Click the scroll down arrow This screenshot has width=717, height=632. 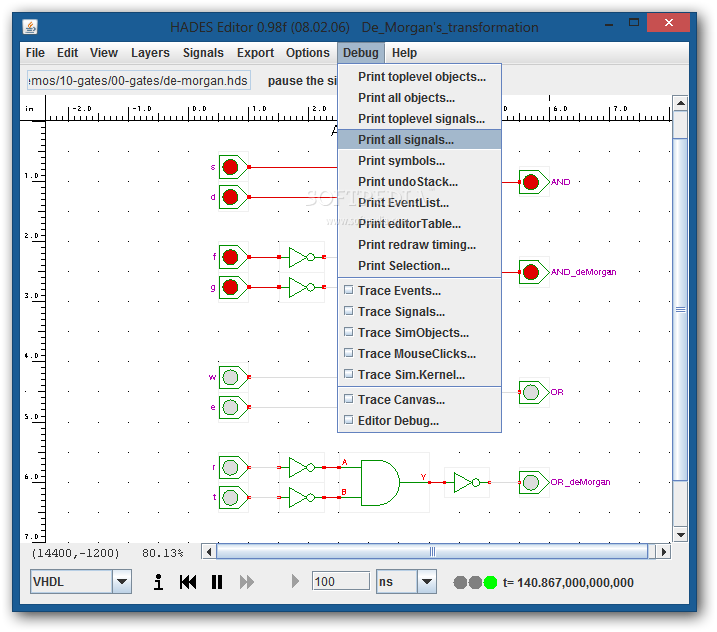point(680,535)
